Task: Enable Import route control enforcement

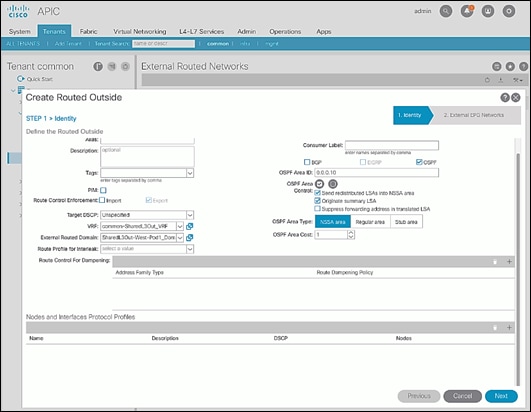Action: coord(102,200)
